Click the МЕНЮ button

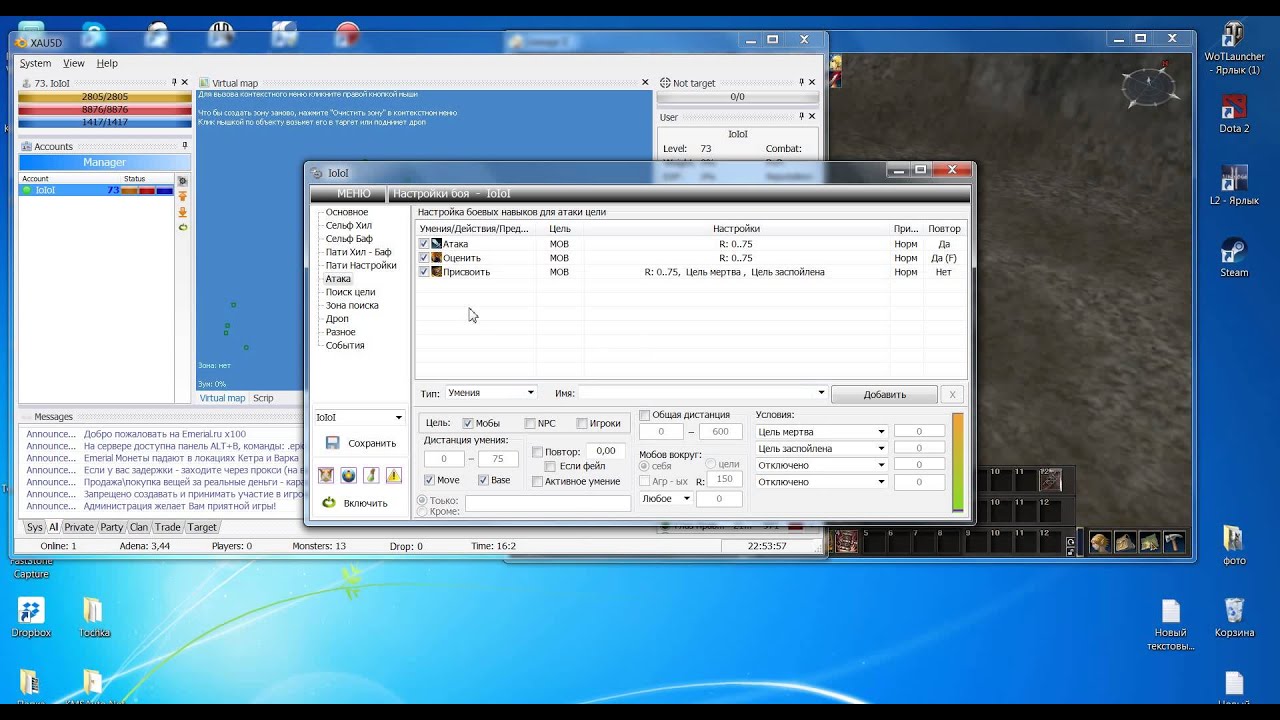354,194
